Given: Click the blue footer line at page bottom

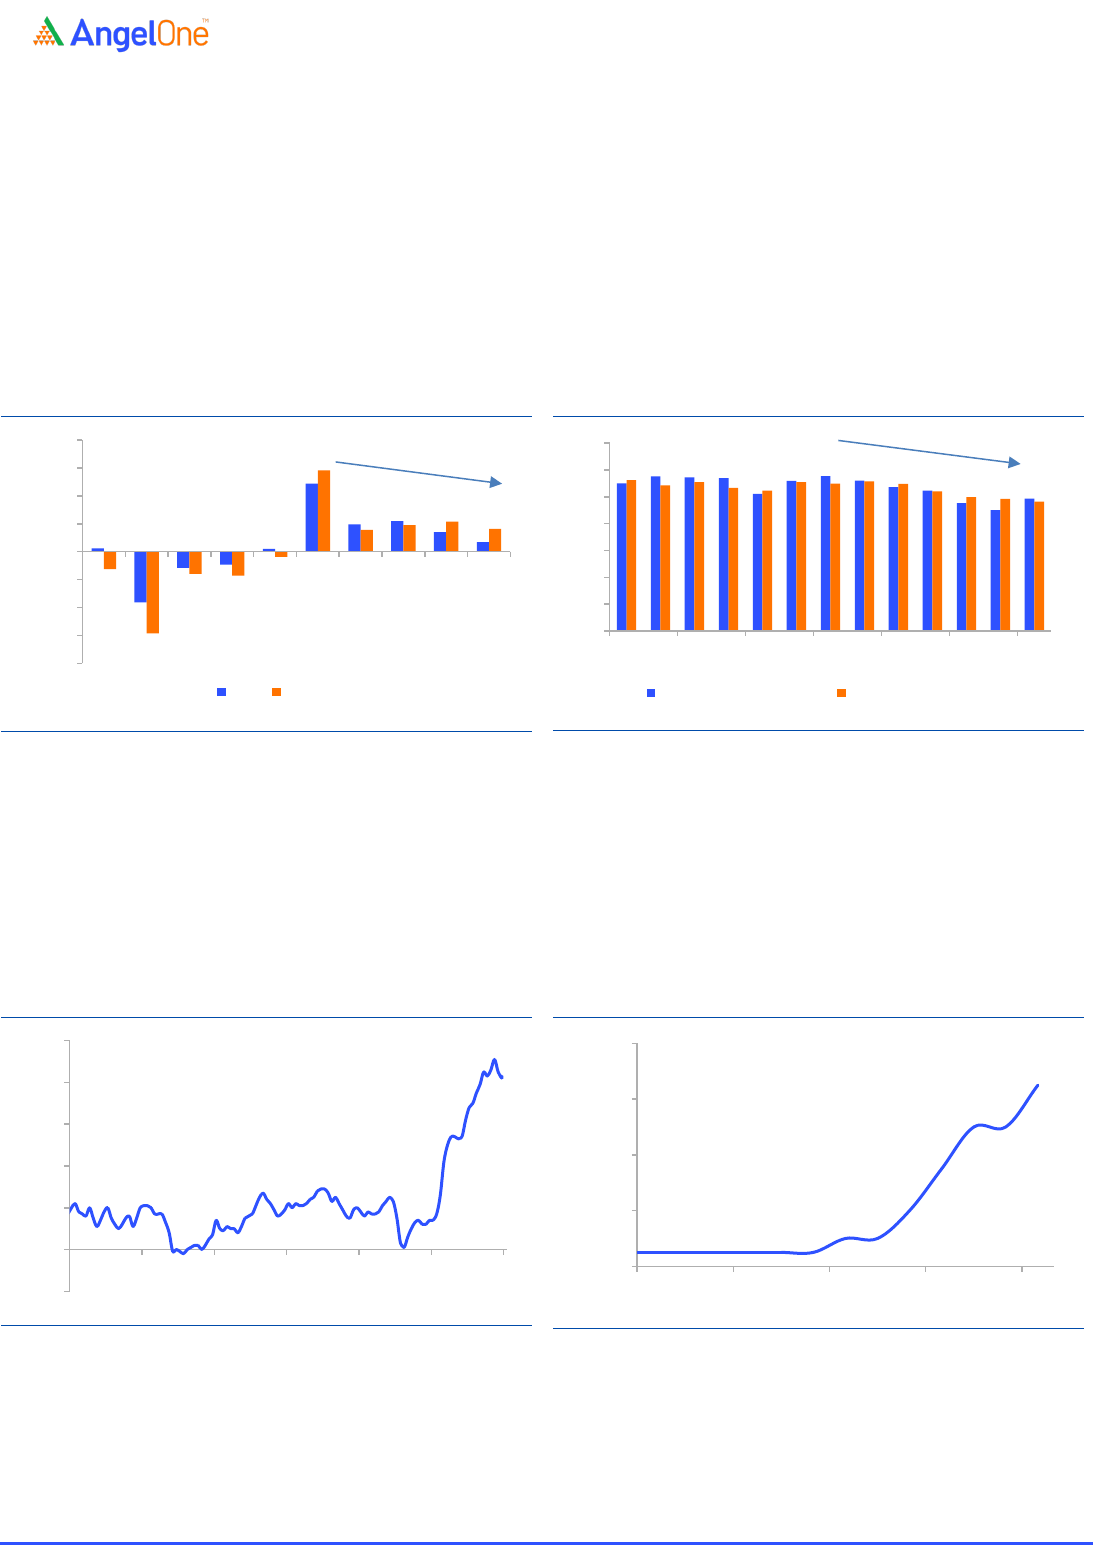Looking at the screenshot, I should (546, 1543).
